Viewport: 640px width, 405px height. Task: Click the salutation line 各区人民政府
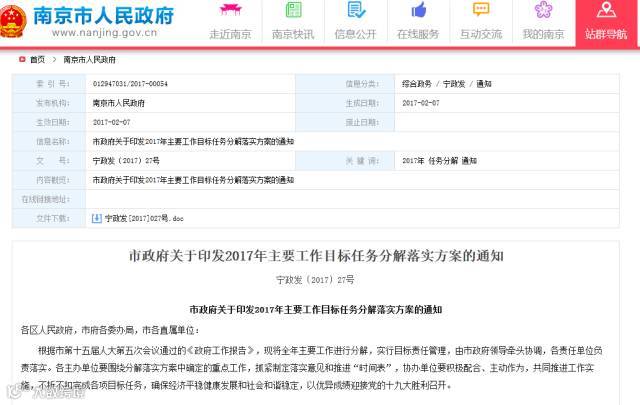click(x=110, y=330)
